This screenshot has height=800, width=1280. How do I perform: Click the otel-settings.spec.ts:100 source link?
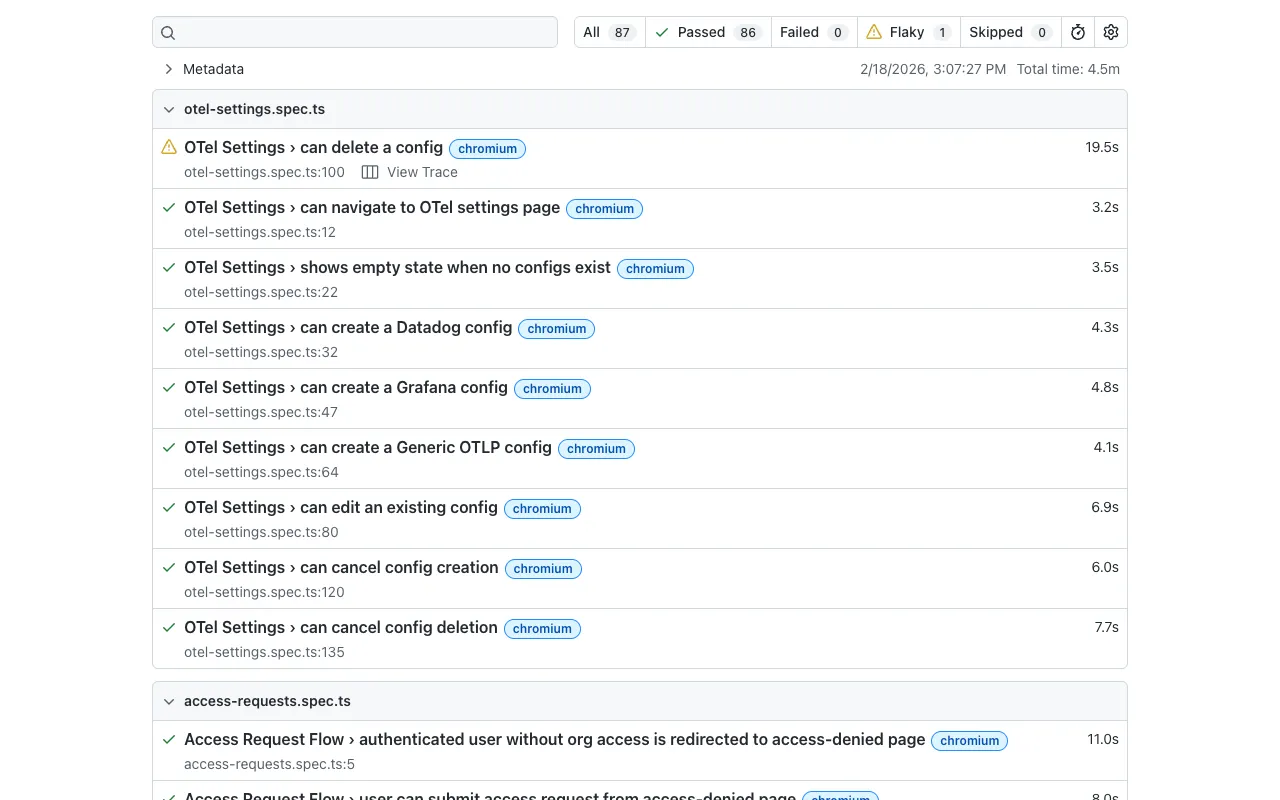coord(264,172)
